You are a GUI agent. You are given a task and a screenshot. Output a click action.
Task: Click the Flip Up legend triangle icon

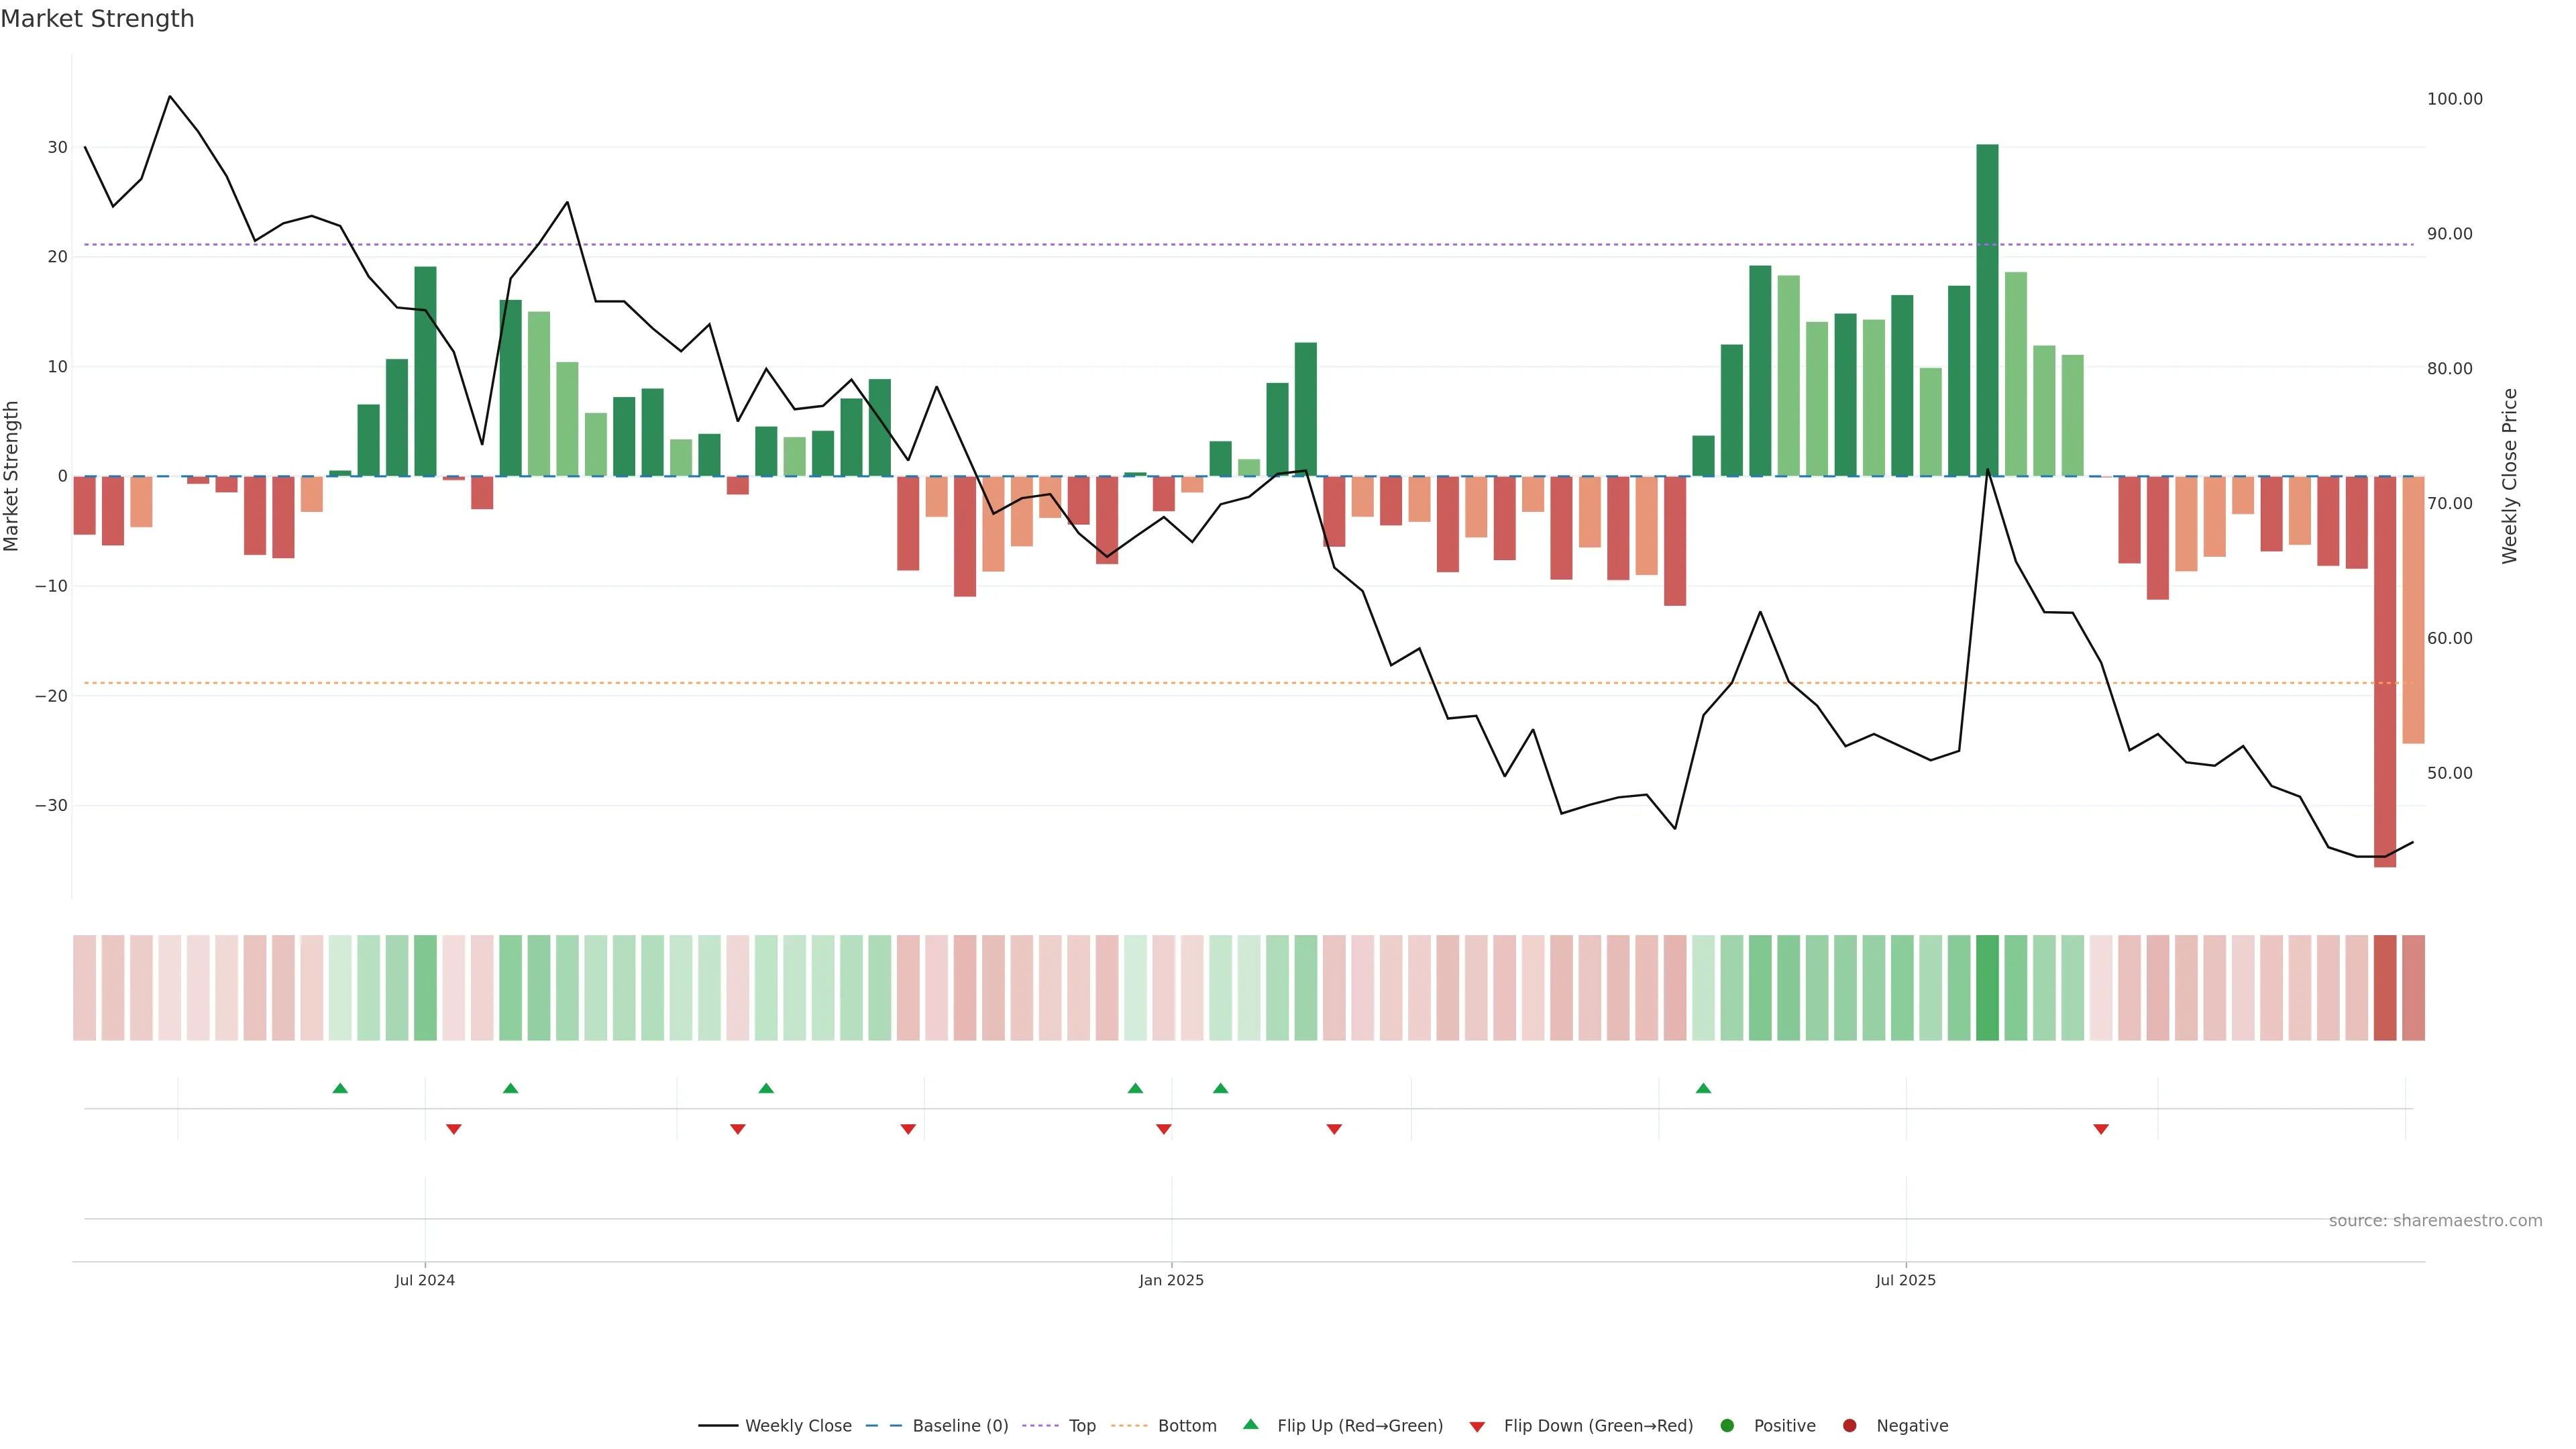click(1250, 1424)
